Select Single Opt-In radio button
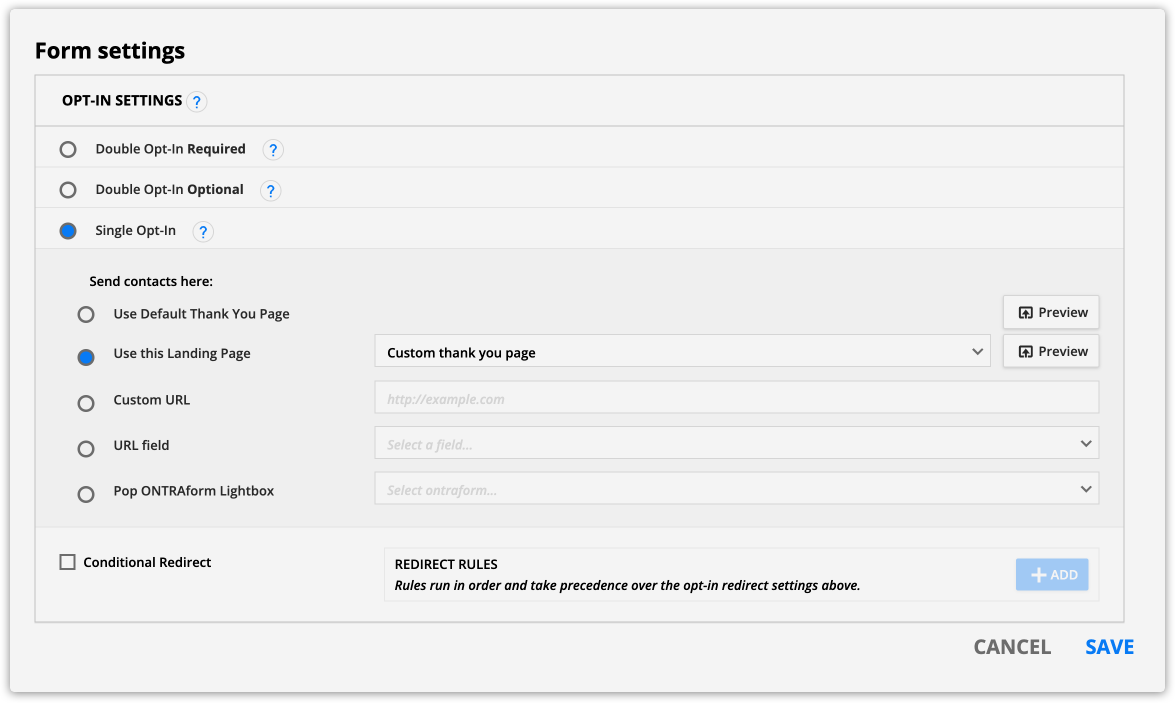Viewport: 1175px width, 703px height. [68, 231]
